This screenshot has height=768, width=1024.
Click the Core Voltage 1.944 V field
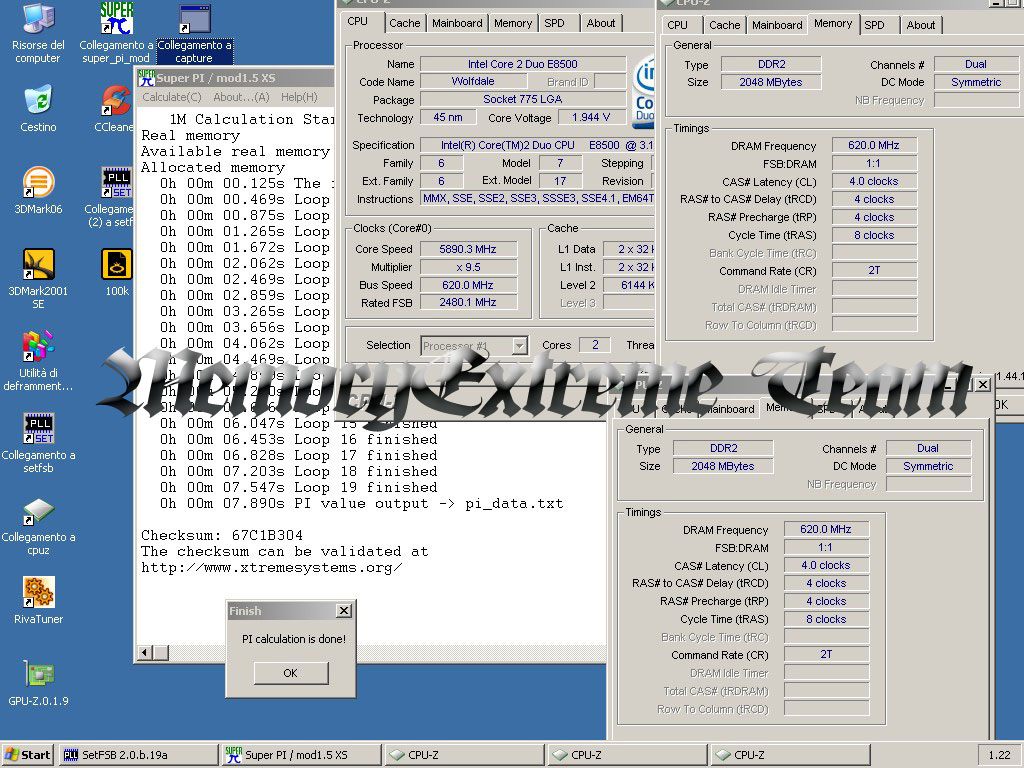coord(591,118)
